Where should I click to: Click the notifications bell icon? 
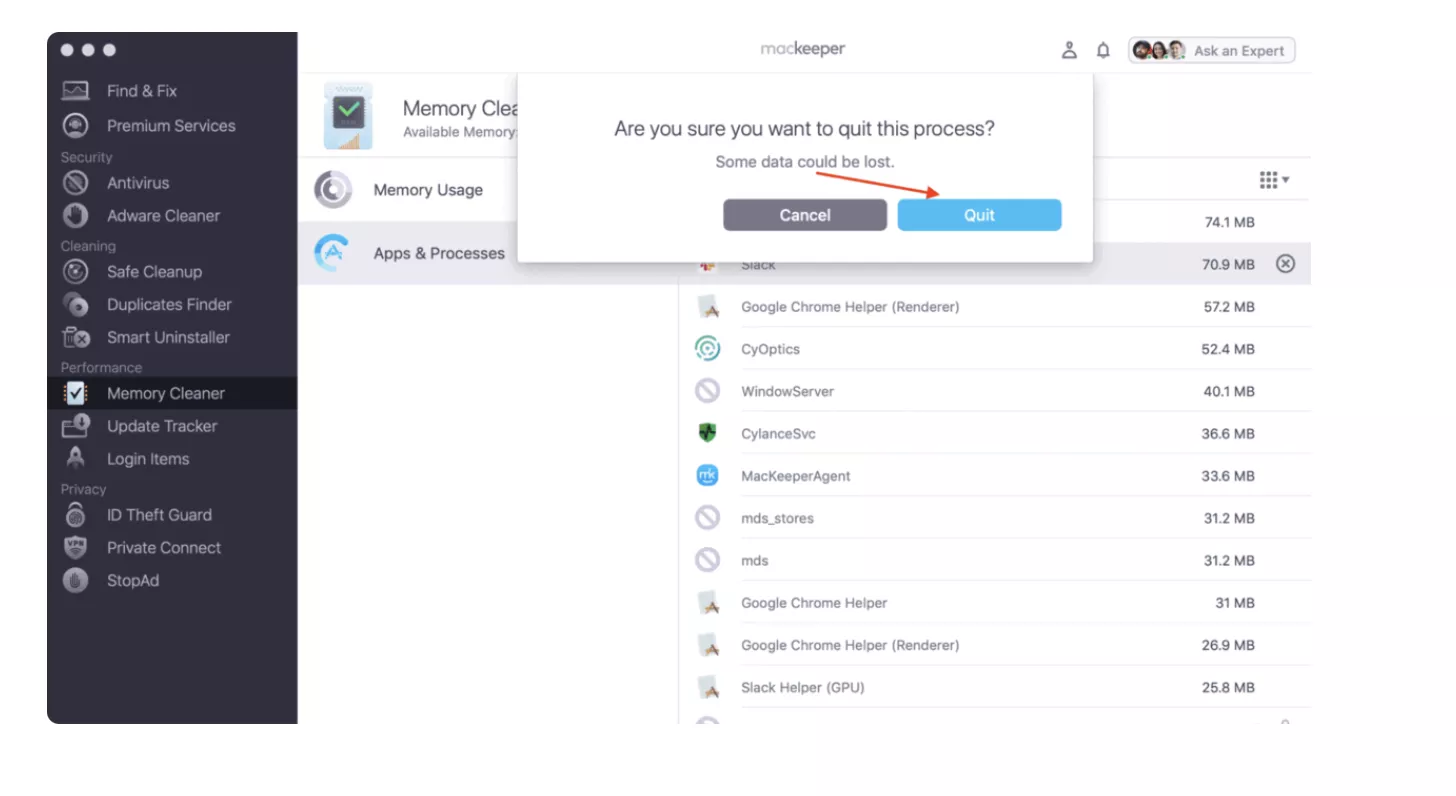[x=1103, y=51]
